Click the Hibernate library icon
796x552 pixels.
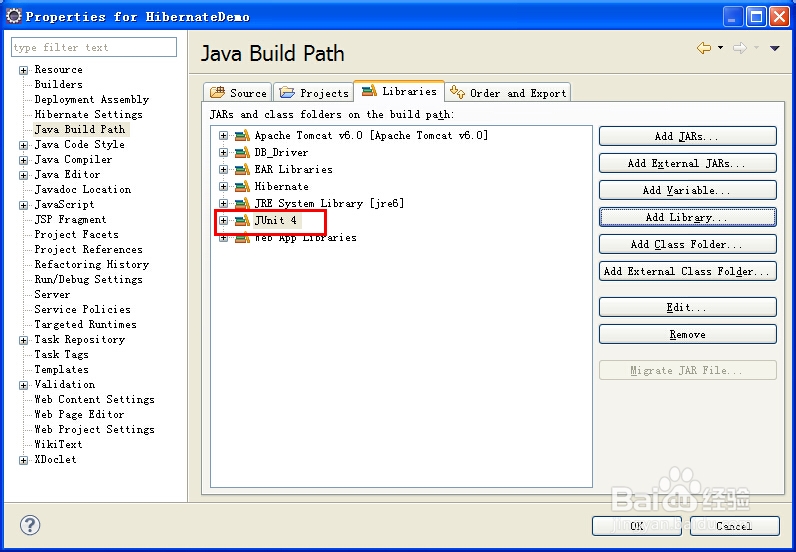(242, 186)
